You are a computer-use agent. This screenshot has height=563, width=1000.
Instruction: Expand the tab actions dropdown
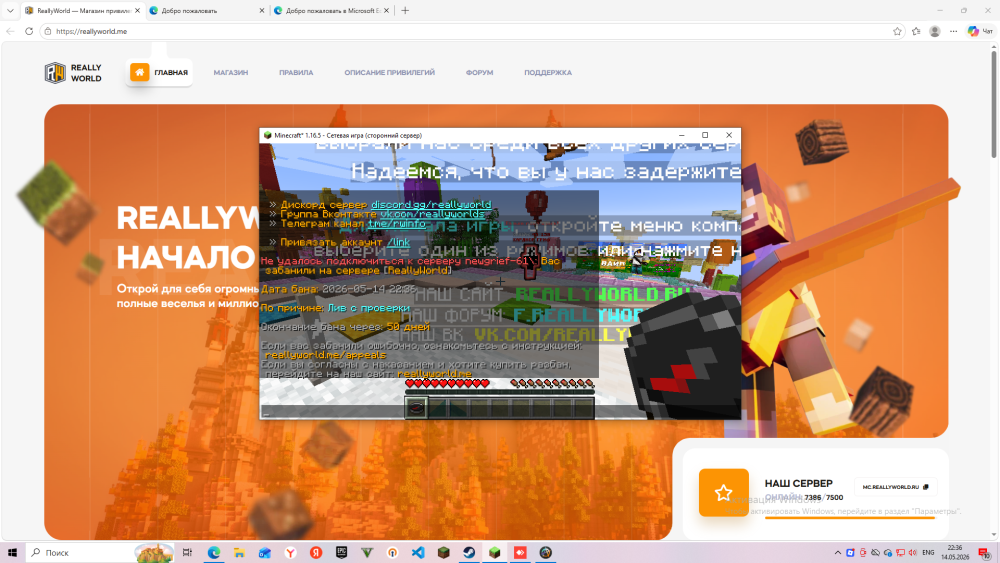(10, 10)
